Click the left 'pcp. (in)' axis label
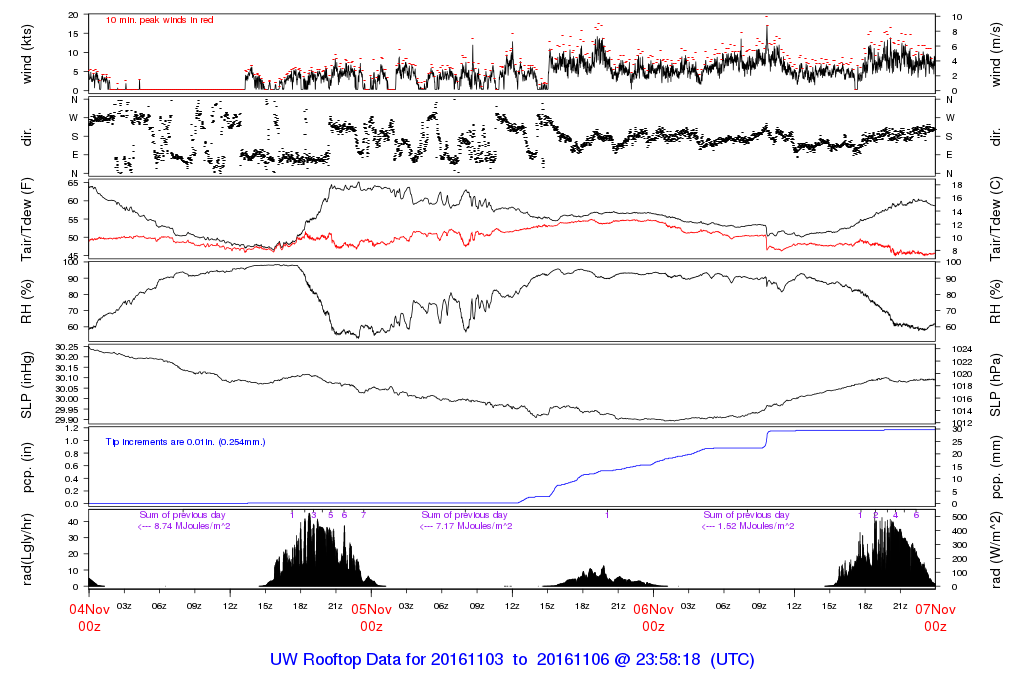 click(x=27, y=468)
